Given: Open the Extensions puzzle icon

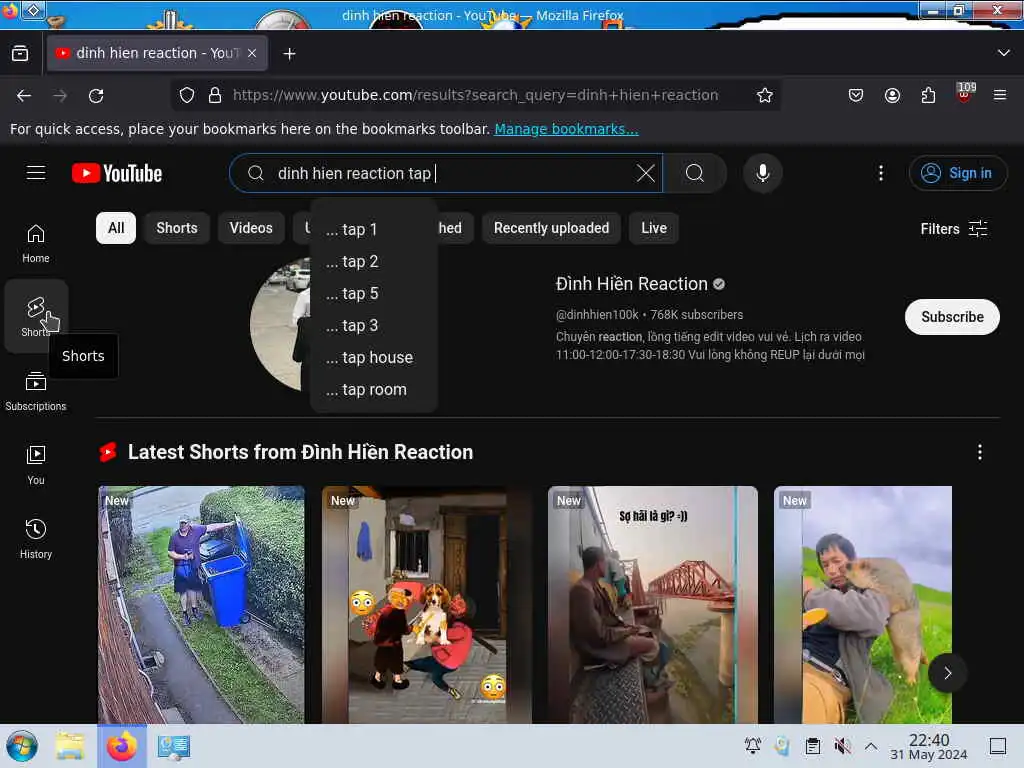Looking at the screenshot, I should point(928,95).
